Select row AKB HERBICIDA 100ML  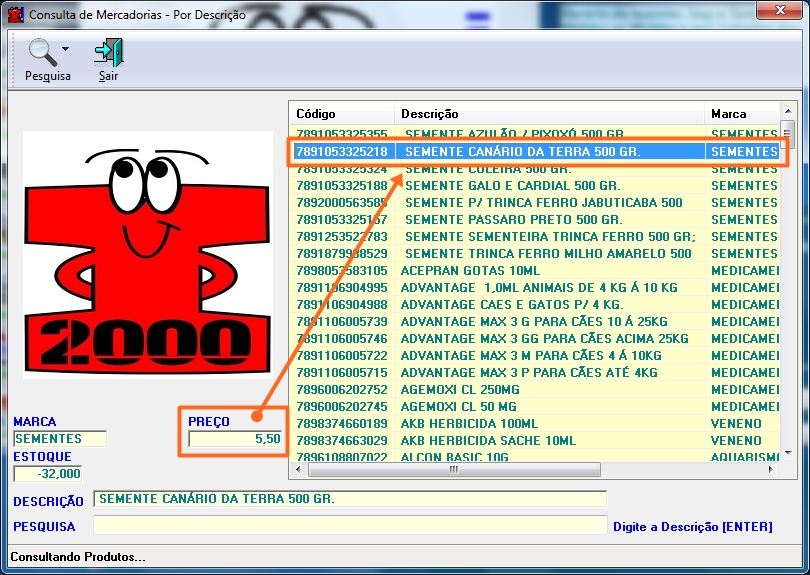(x=536, y=424)
